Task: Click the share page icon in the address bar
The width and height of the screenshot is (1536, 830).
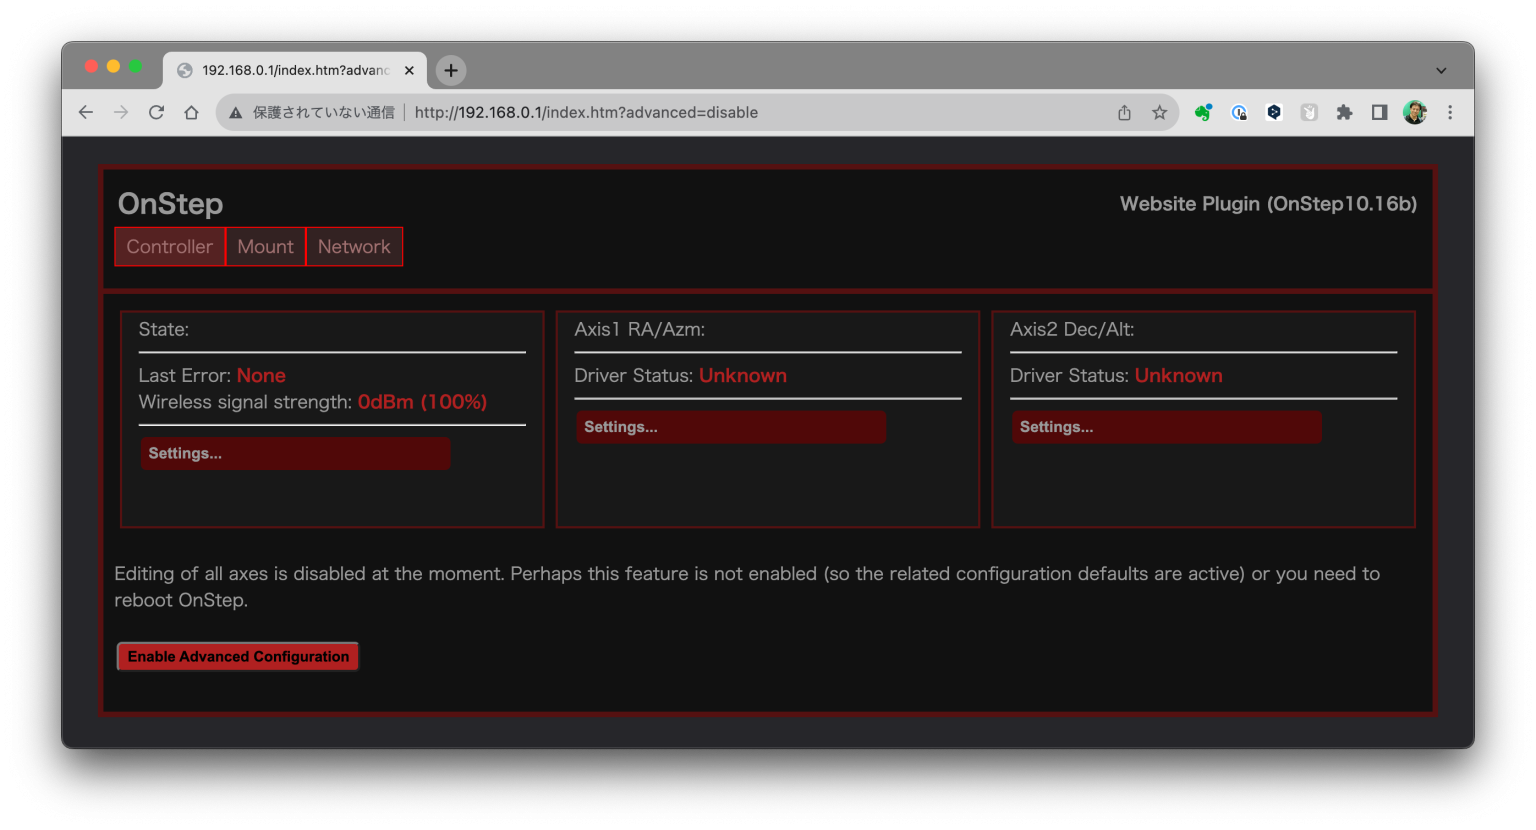Action: coord(1124,113)
